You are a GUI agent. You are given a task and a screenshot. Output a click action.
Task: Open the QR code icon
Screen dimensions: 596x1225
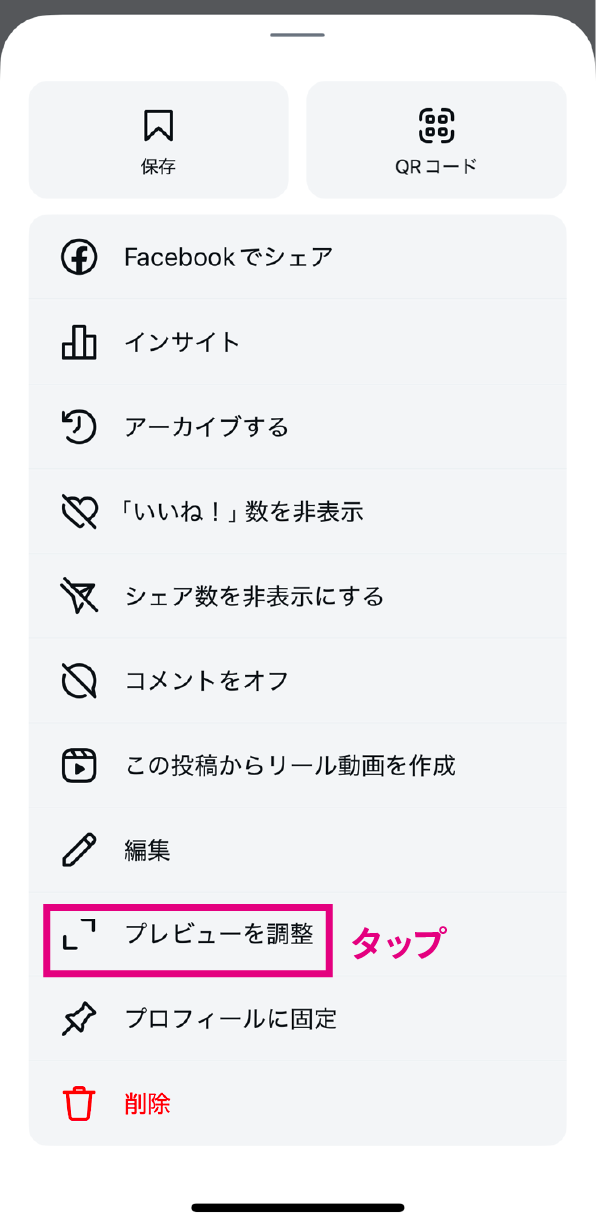tap(436, 125)
